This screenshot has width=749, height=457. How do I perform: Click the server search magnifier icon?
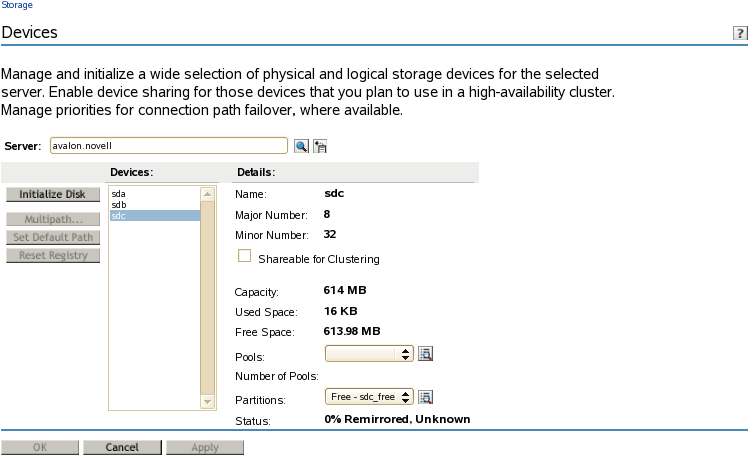pyautogui.click(x=301, y=146)
